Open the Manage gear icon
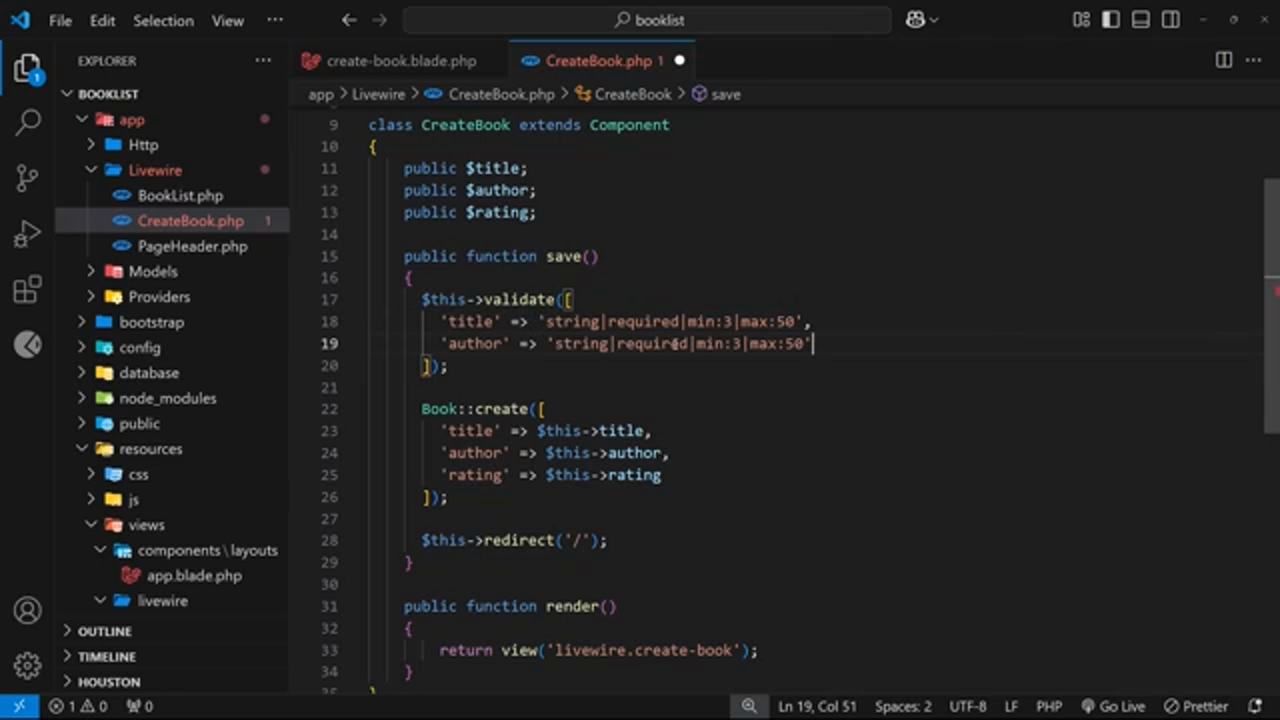This screenshot has height=720, width=1280. pyautogui.click(x=28, y=665)
